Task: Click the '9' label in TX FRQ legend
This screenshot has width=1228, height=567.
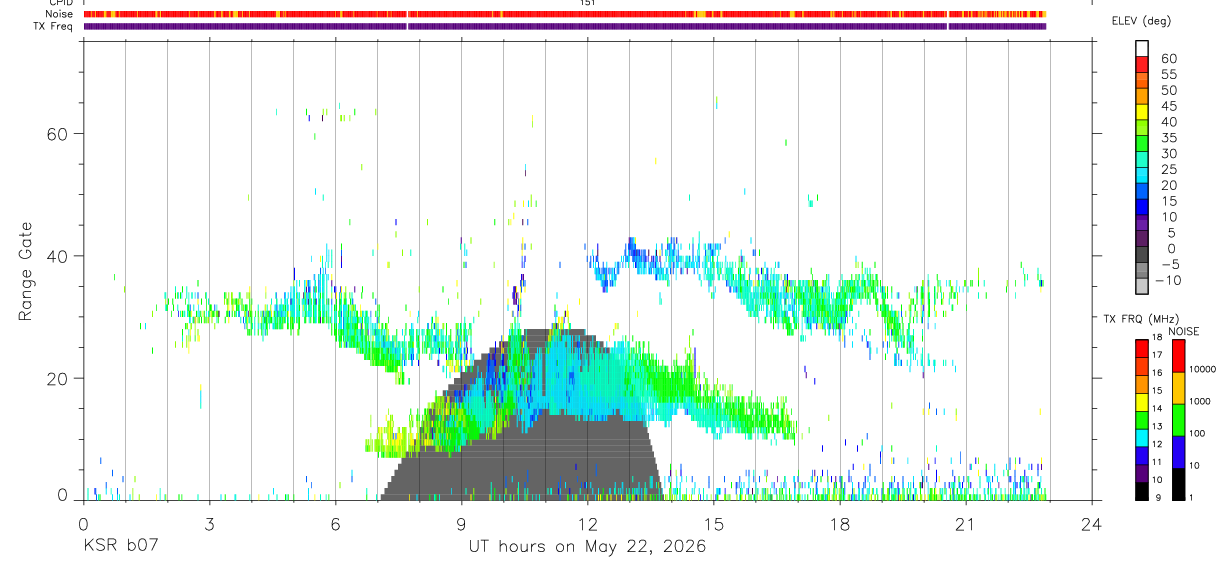Action: [x=1157, y=497]
